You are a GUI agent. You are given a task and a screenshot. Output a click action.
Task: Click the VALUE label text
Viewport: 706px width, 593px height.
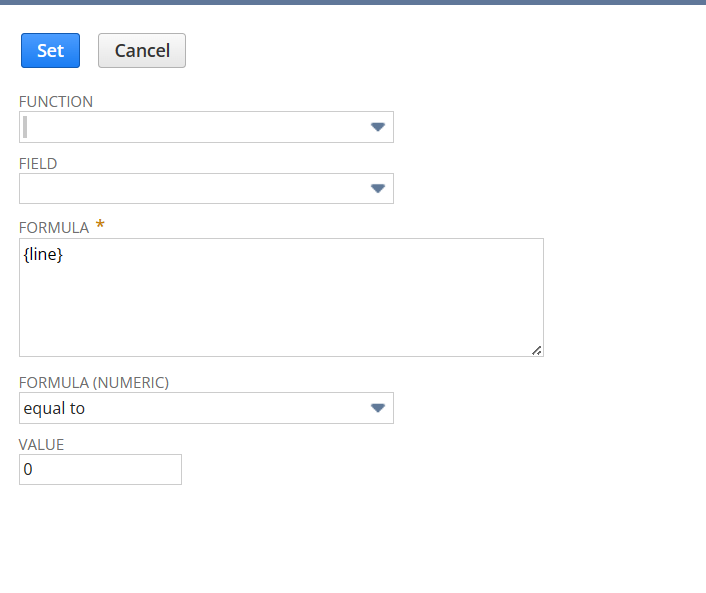coord(42,444)
